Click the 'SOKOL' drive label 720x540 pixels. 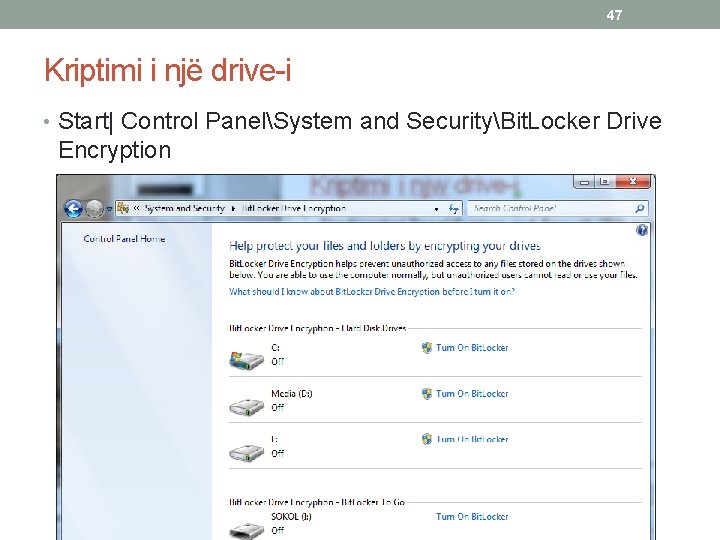pyautogui.click(x=291, y=517)
